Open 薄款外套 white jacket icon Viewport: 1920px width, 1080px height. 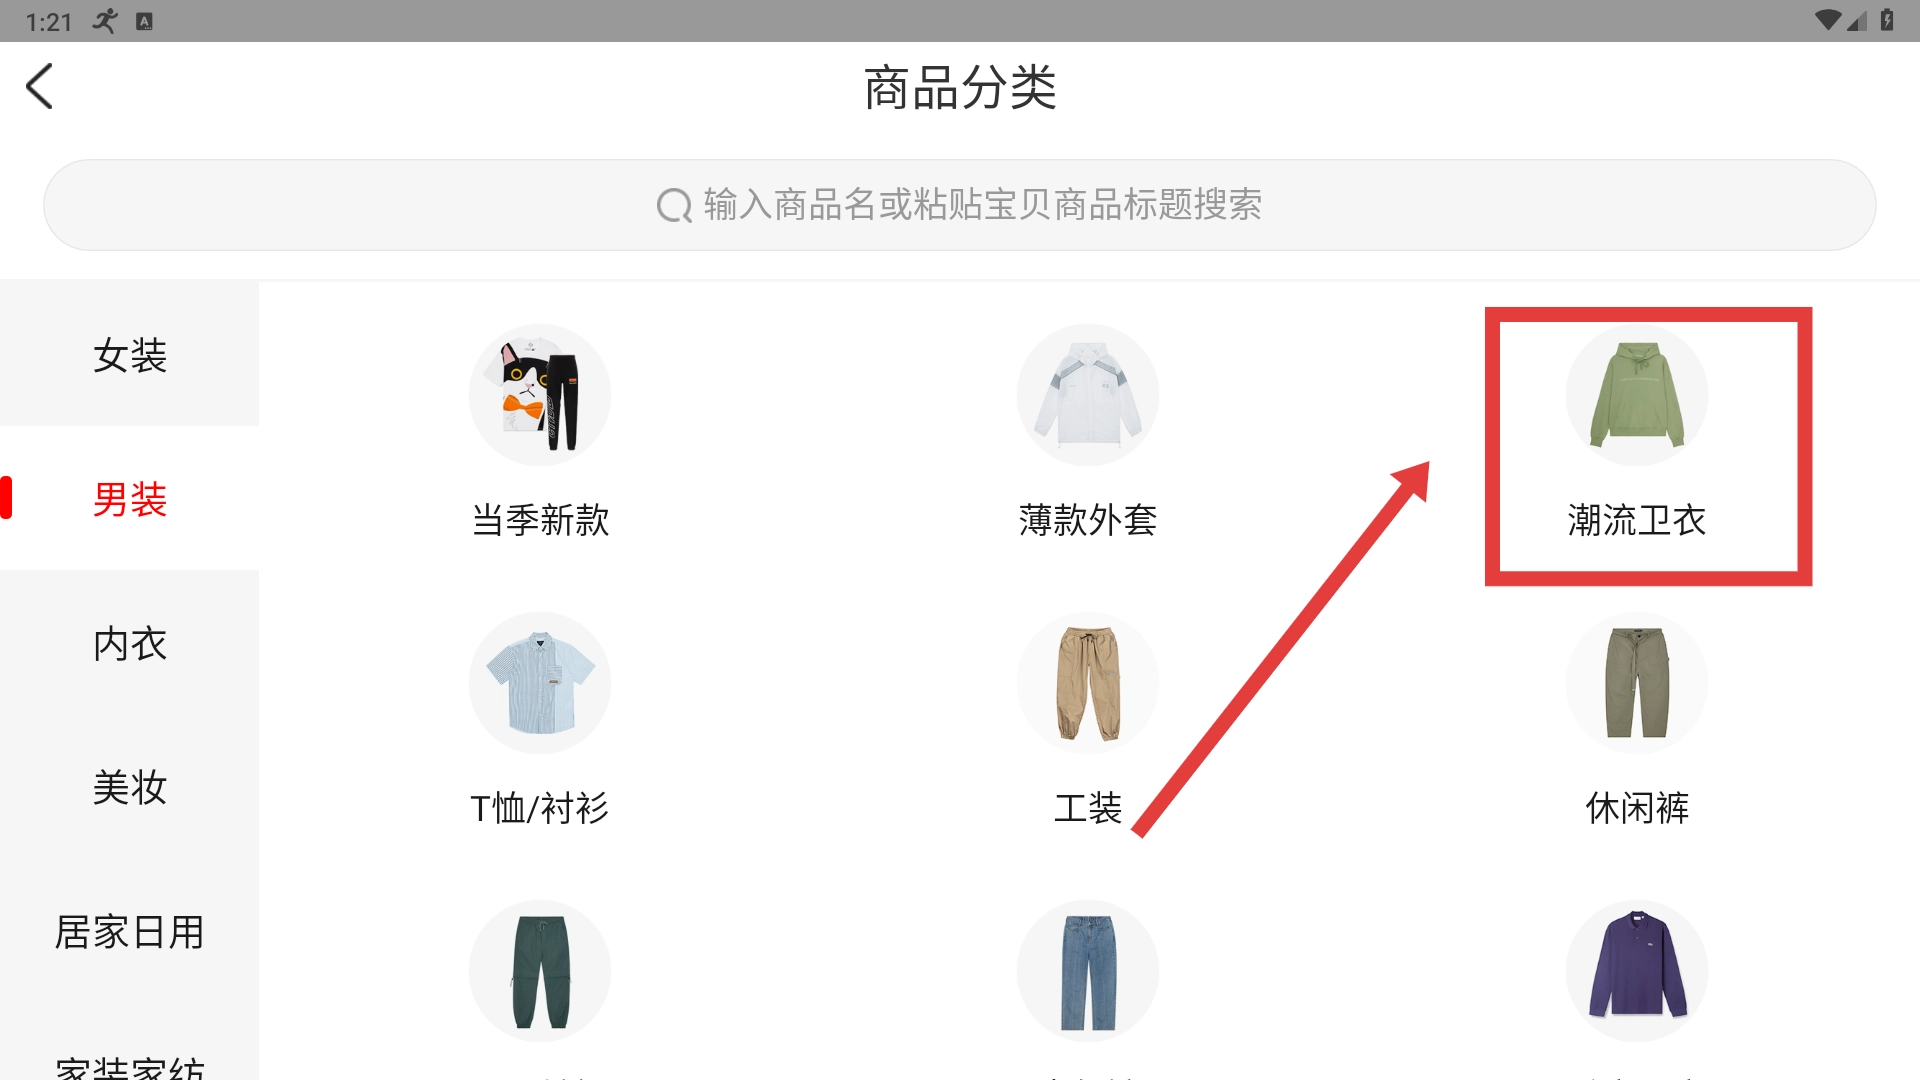pos(1088,395)
